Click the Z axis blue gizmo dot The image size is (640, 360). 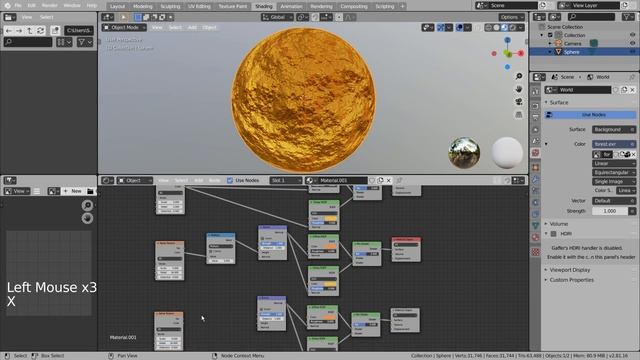507,40
